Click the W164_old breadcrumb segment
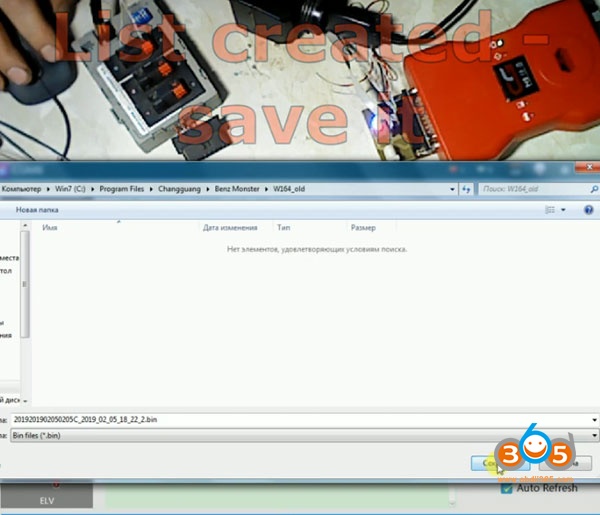This screenshot has height=515, width=600. tap(289, 189)
